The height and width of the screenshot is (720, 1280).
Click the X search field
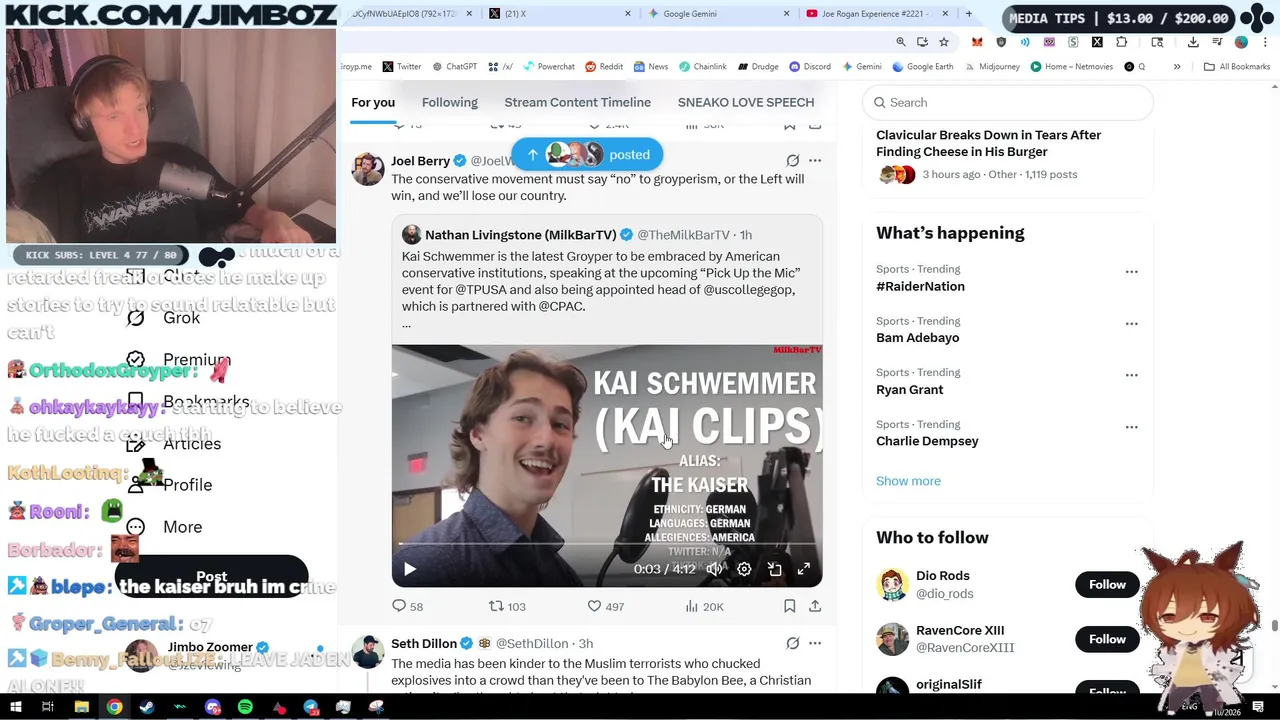[1008, 102]
